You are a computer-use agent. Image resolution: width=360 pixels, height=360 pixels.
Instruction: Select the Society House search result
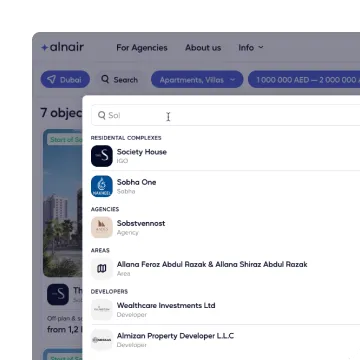tap(225, 156)
